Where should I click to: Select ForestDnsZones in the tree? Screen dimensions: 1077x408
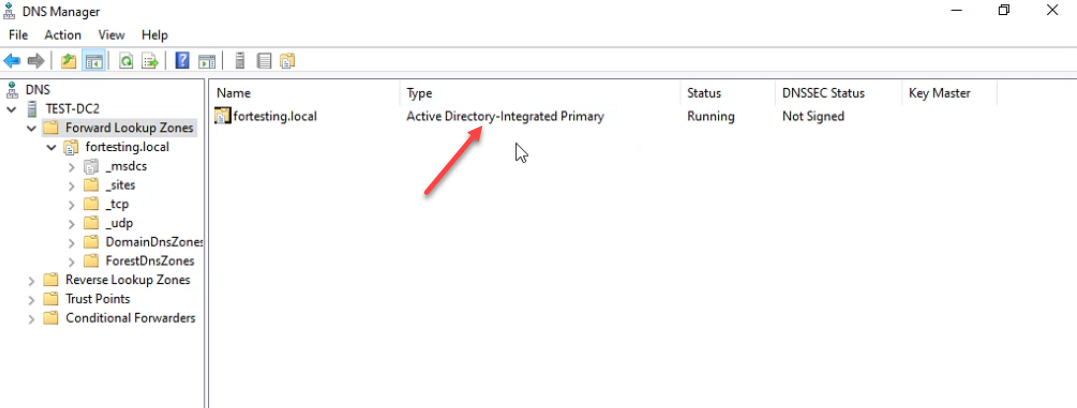pyautogui.click(x=150, y=261)
